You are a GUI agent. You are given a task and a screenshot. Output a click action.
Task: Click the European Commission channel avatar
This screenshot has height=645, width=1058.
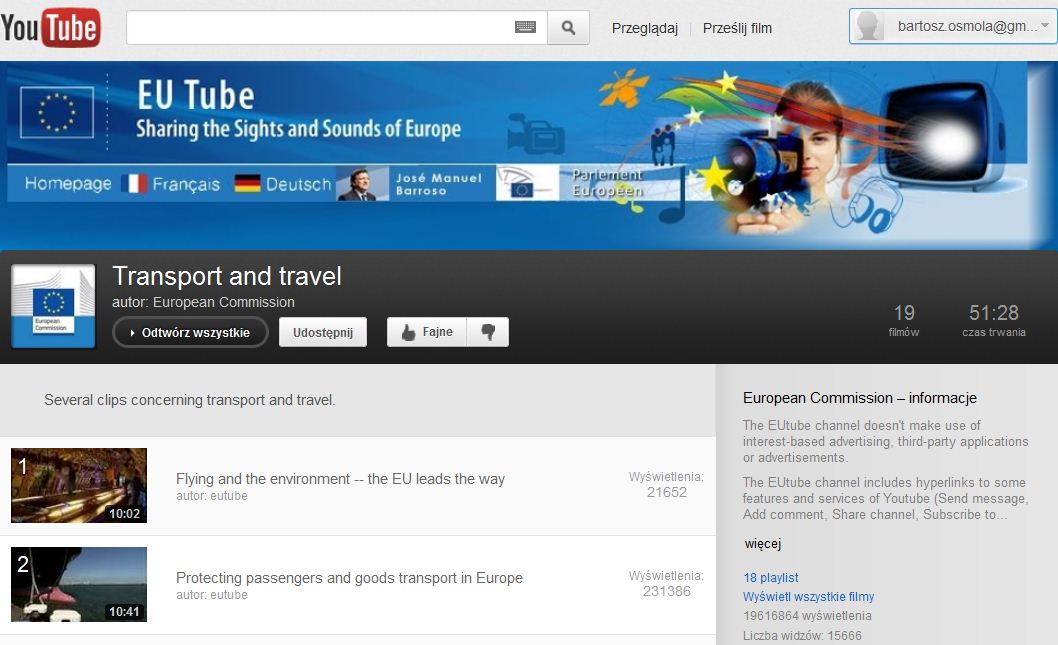tap(53, 306)
